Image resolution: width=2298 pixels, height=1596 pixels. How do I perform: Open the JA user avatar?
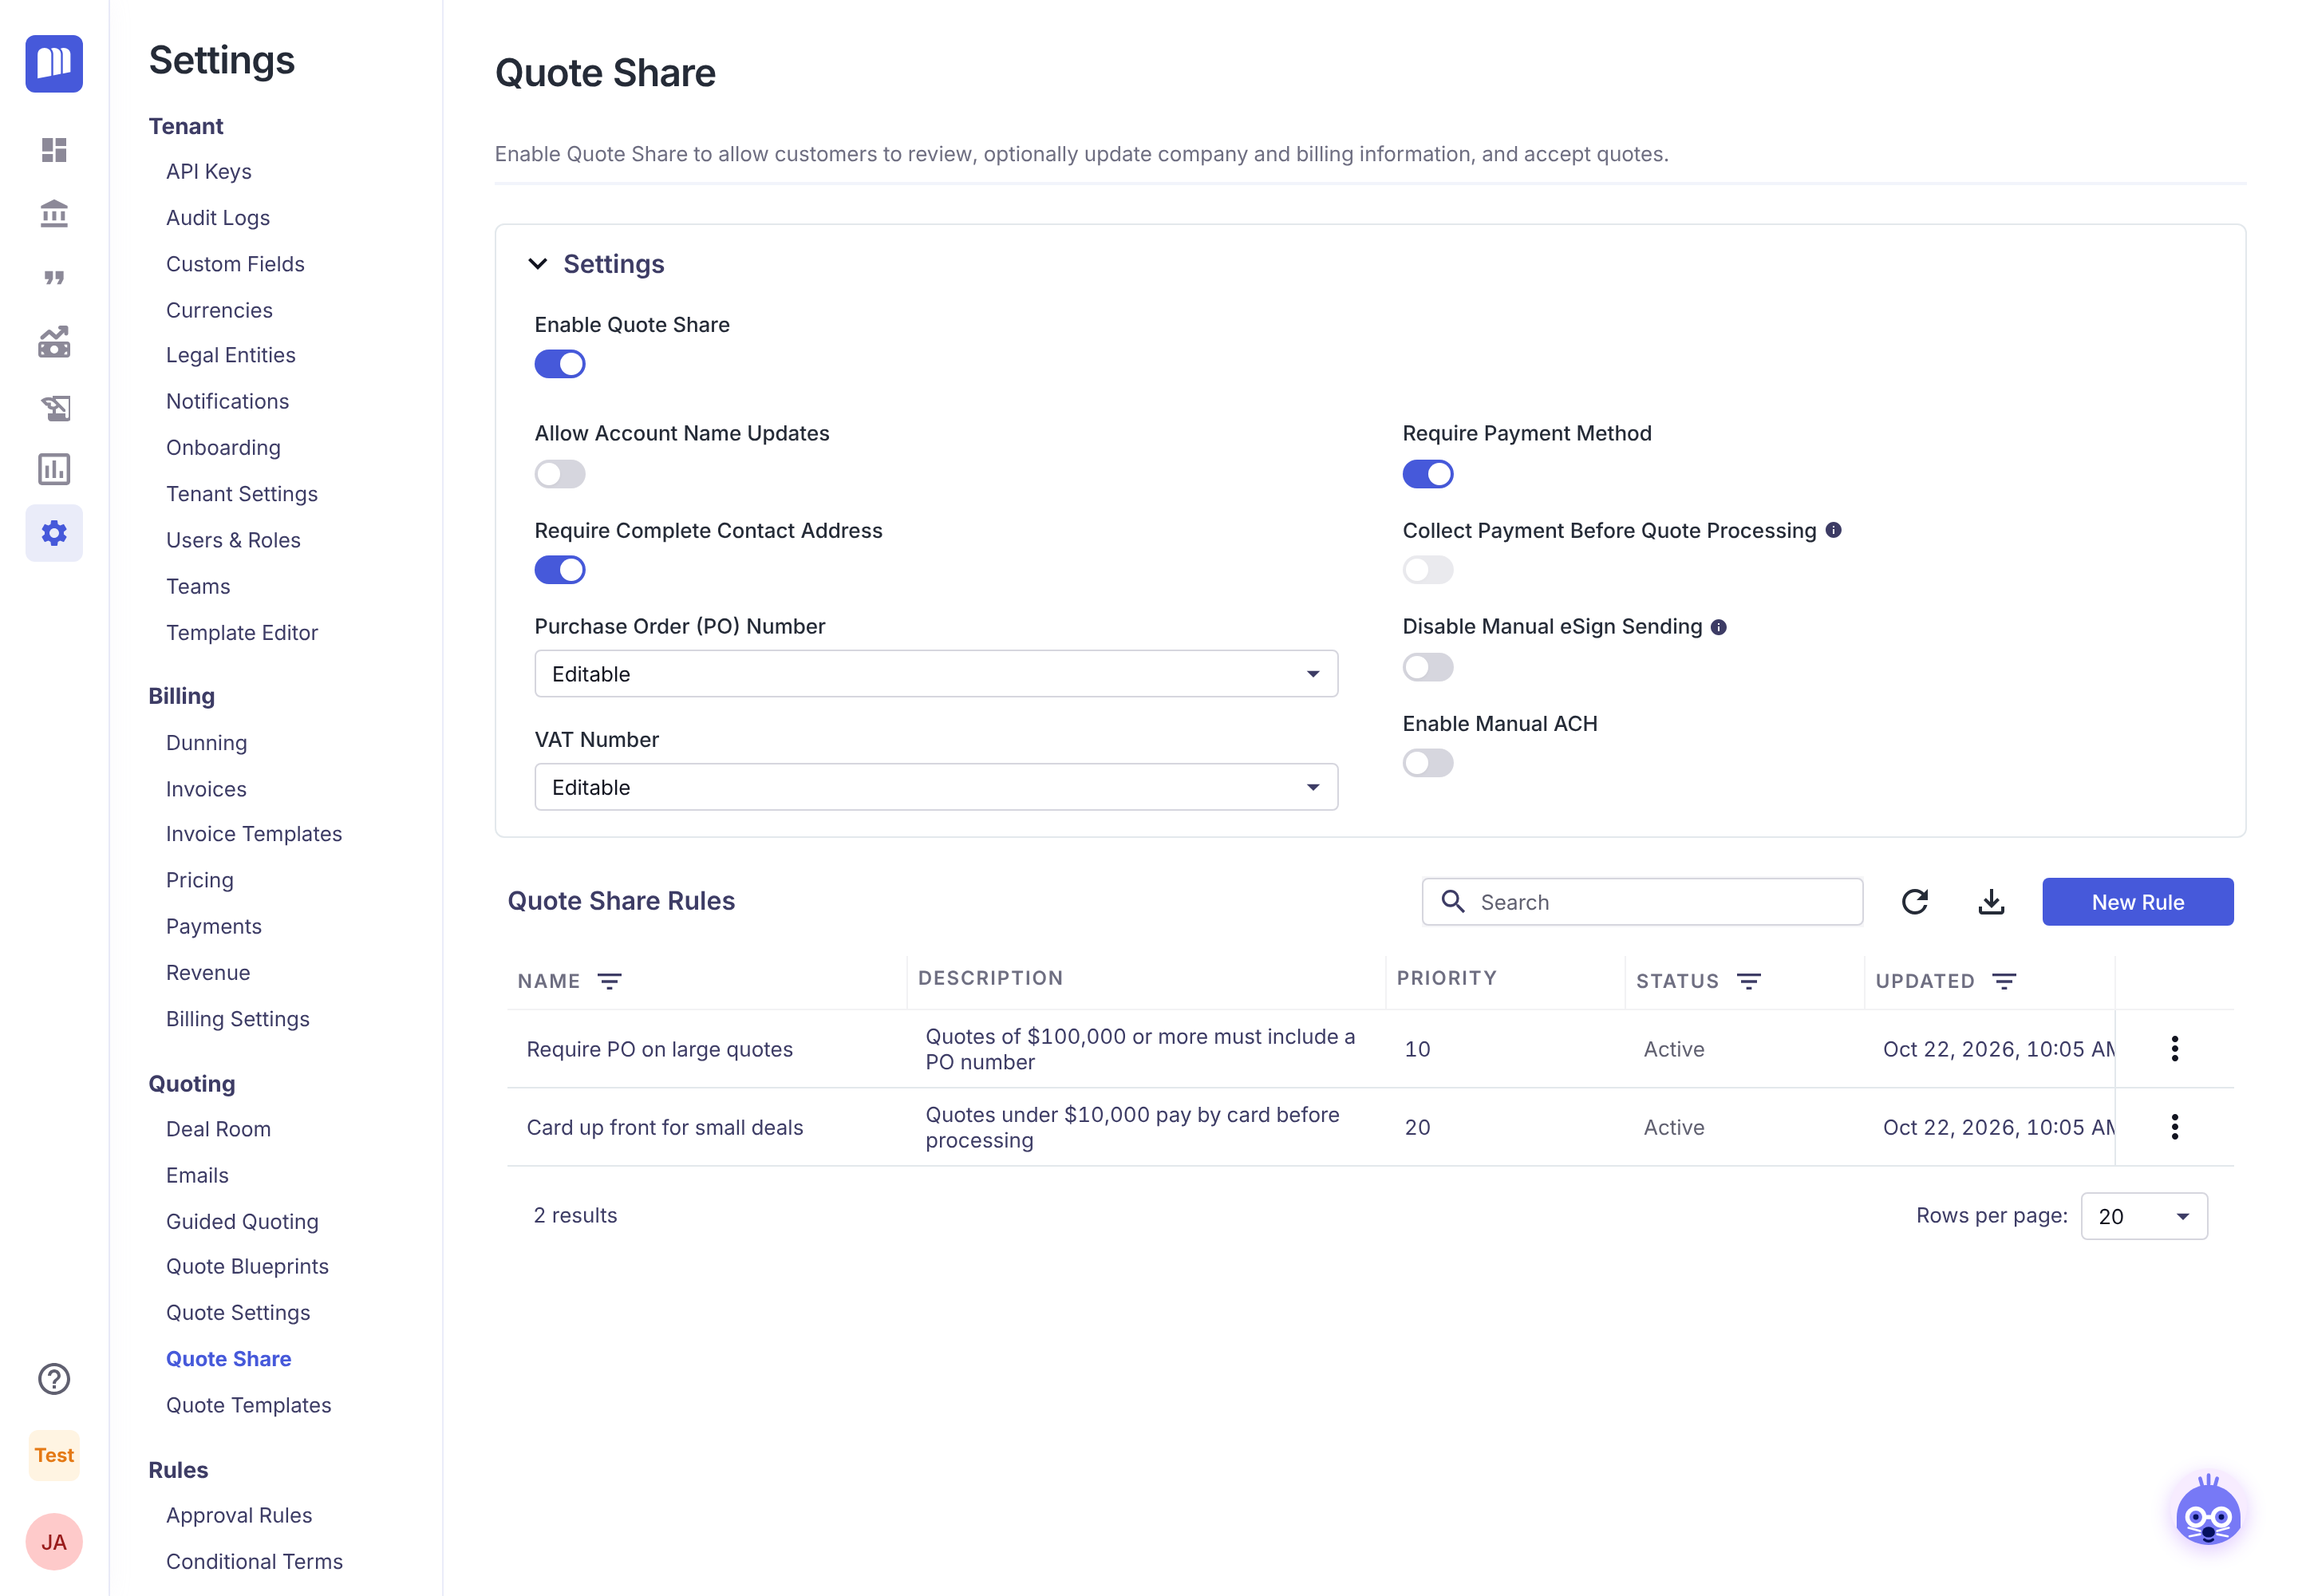click(54, 1542)
